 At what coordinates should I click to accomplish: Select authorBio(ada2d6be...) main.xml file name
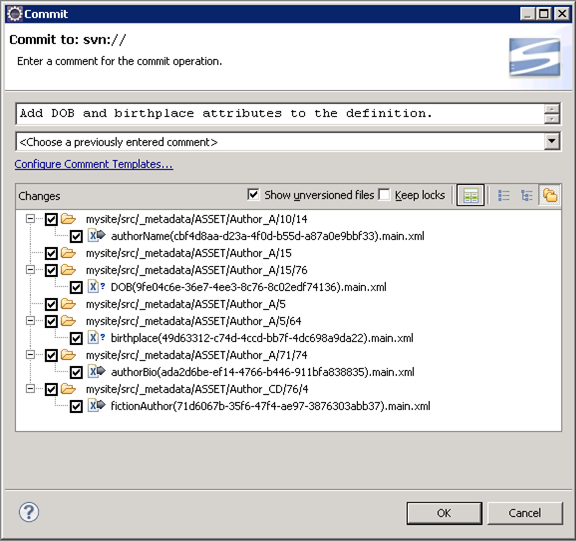pos(262,372)
